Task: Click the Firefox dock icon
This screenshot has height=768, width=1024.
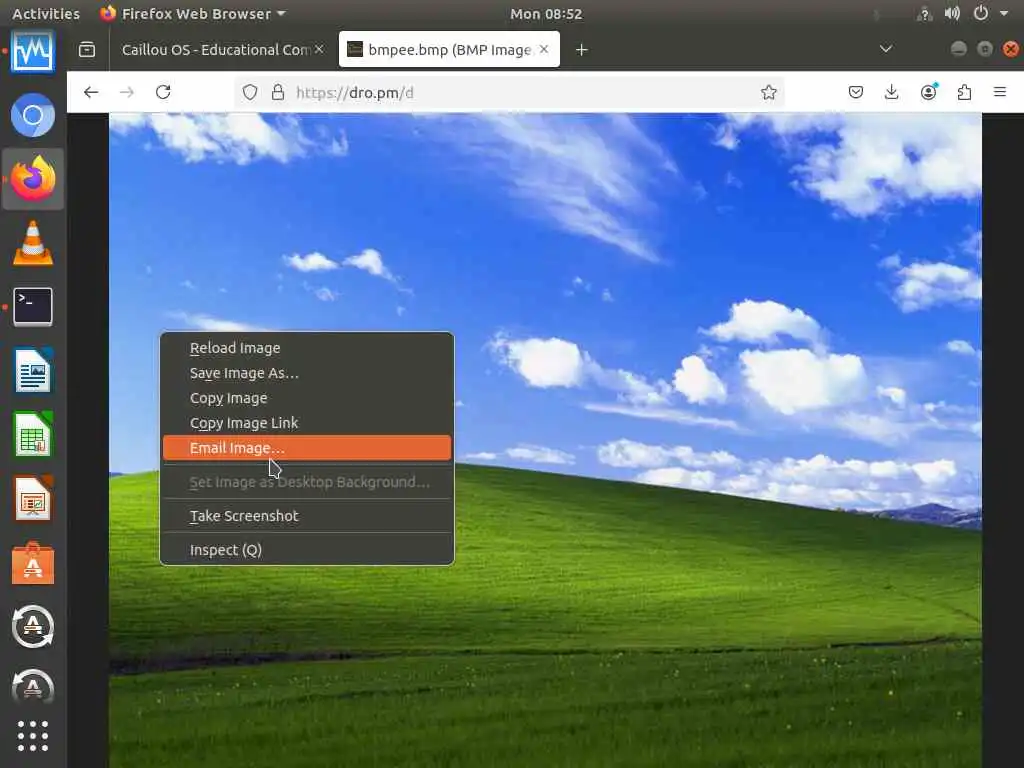Action: [33, 178]
